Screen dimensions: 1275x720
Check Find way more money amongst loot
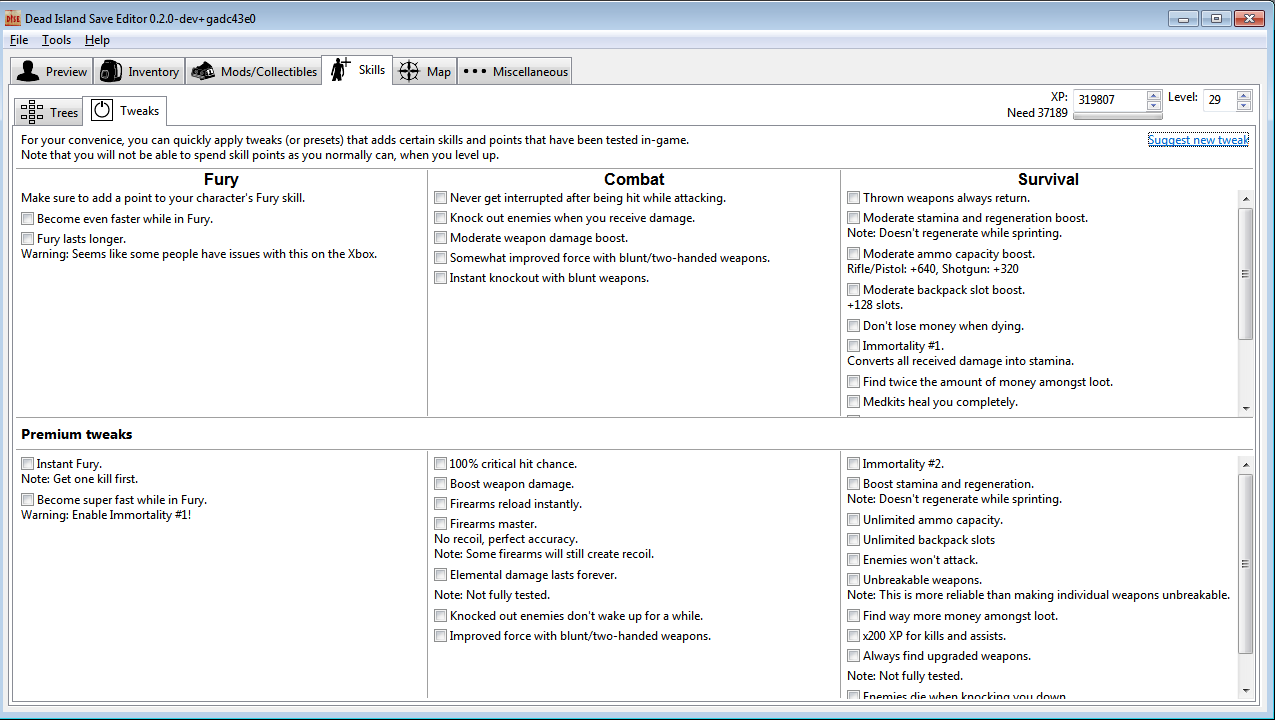(854, 616)
